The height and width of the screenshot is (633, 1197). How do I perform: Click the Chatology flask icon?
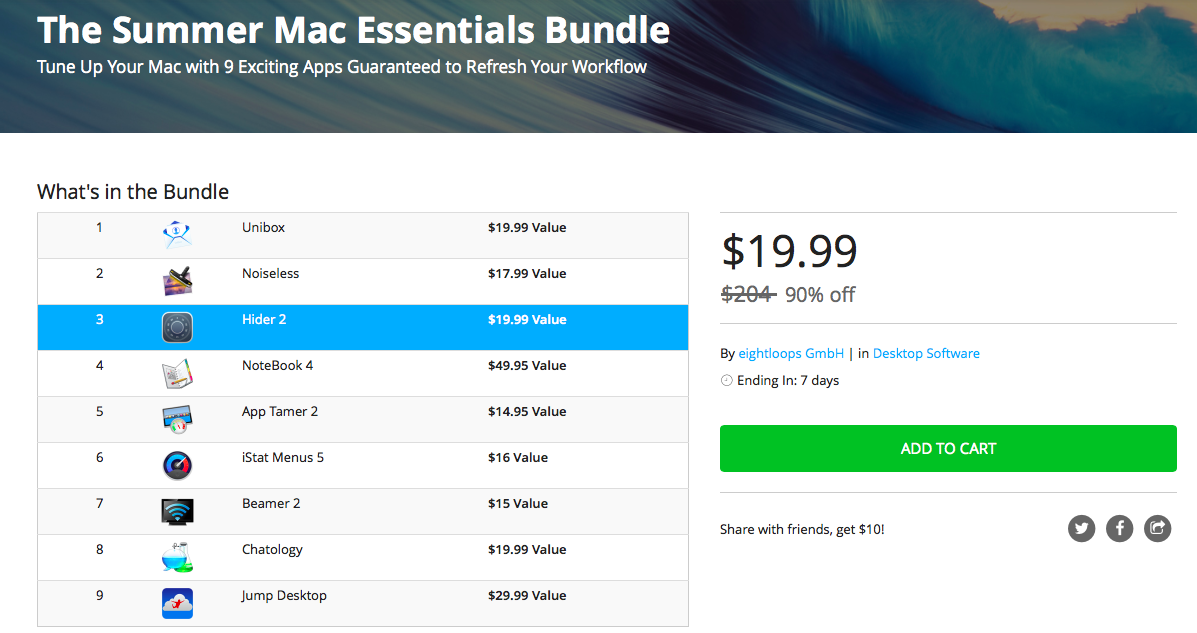pos(177,557)
